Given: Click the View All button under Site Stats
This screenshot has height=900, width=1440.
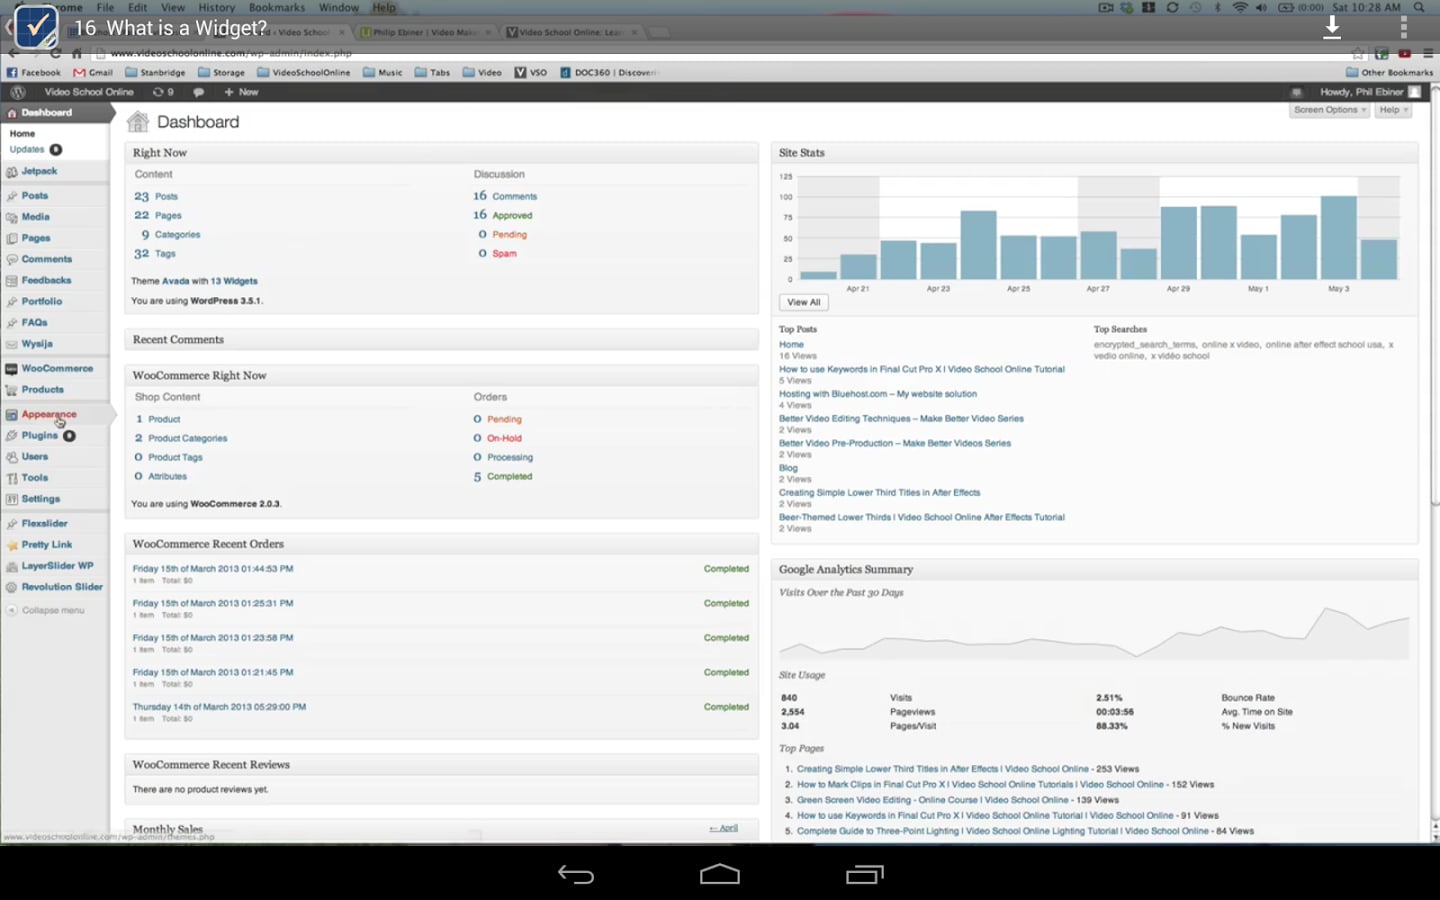Looking at the screenshot, I should pos(803,302).
